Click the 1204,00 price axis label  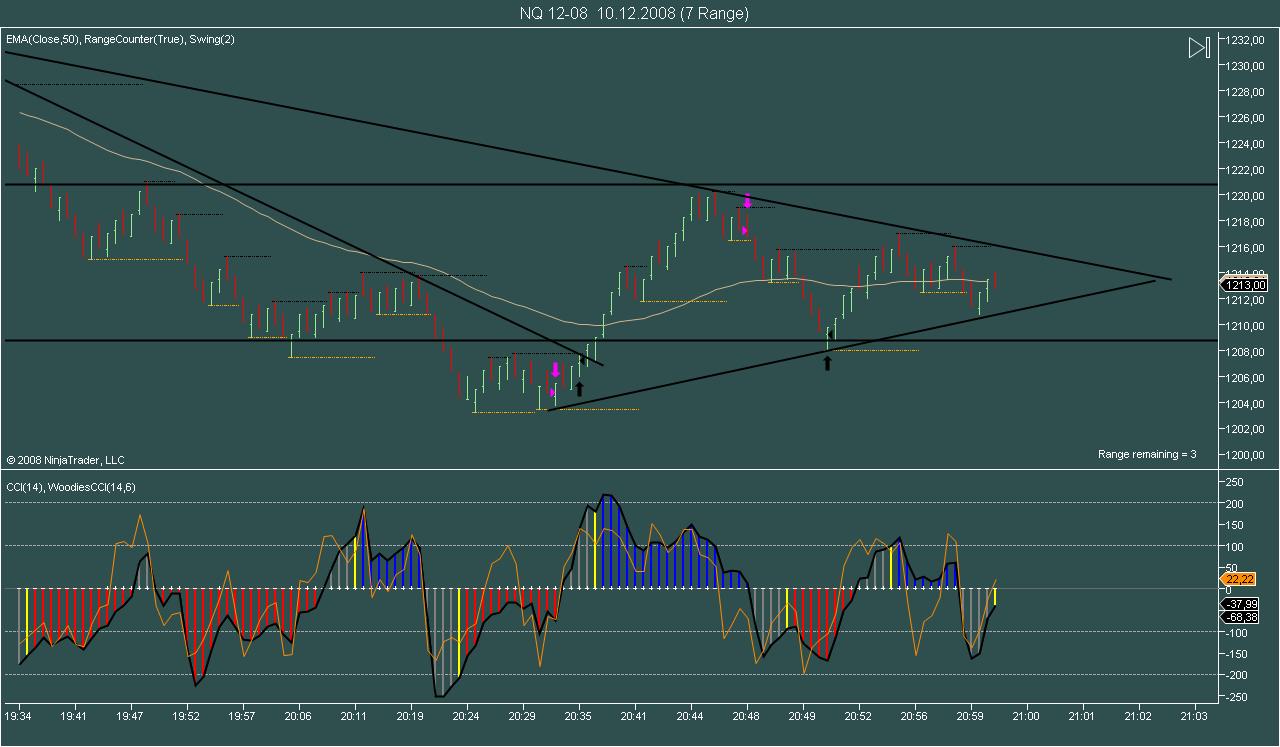click(1247, 404)
